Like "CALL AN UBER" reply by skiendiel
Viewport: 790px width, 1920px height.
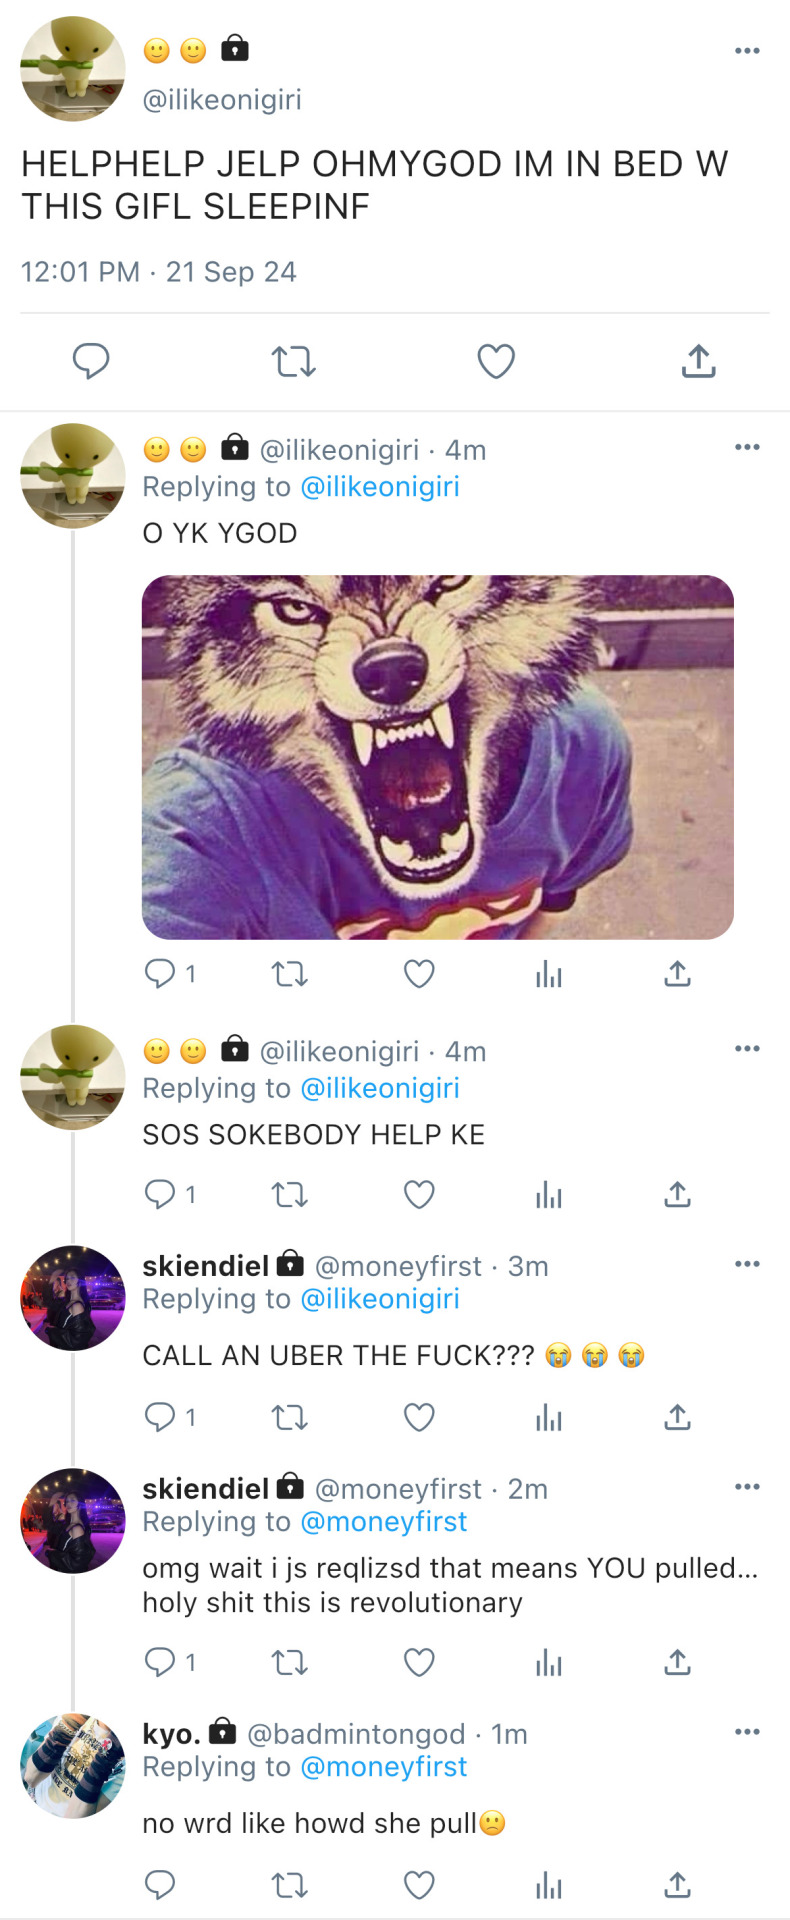419,1416
